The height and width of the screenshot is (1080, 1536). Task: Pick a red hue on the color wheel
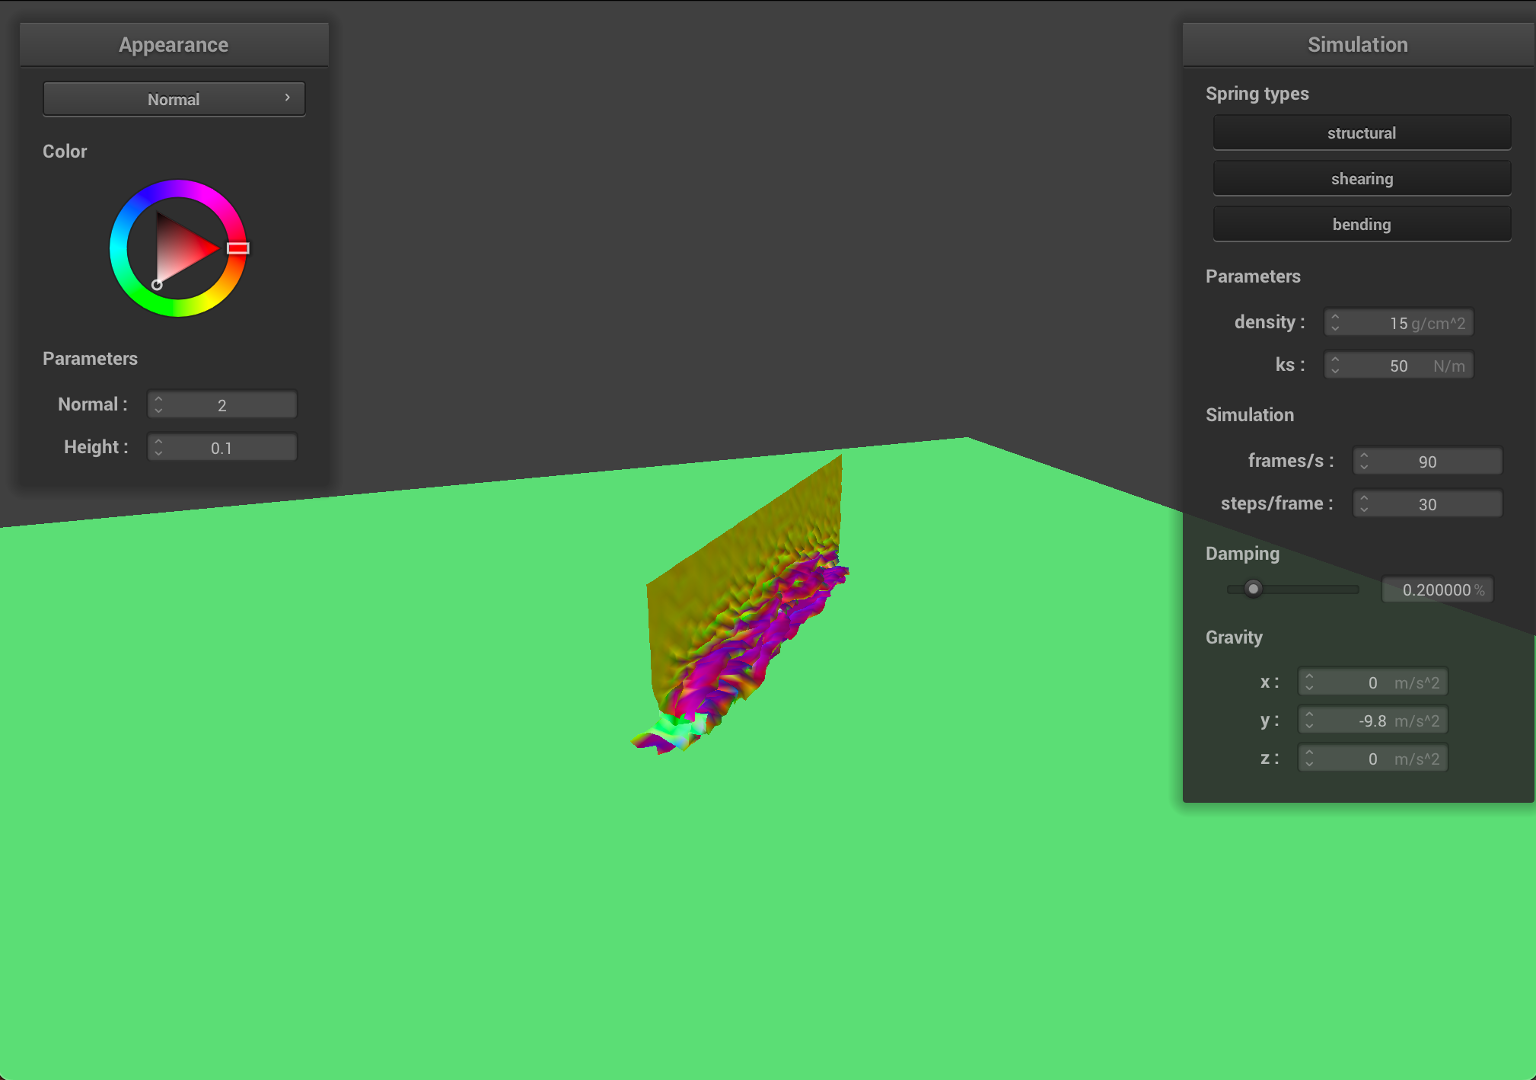coord(240,249)
